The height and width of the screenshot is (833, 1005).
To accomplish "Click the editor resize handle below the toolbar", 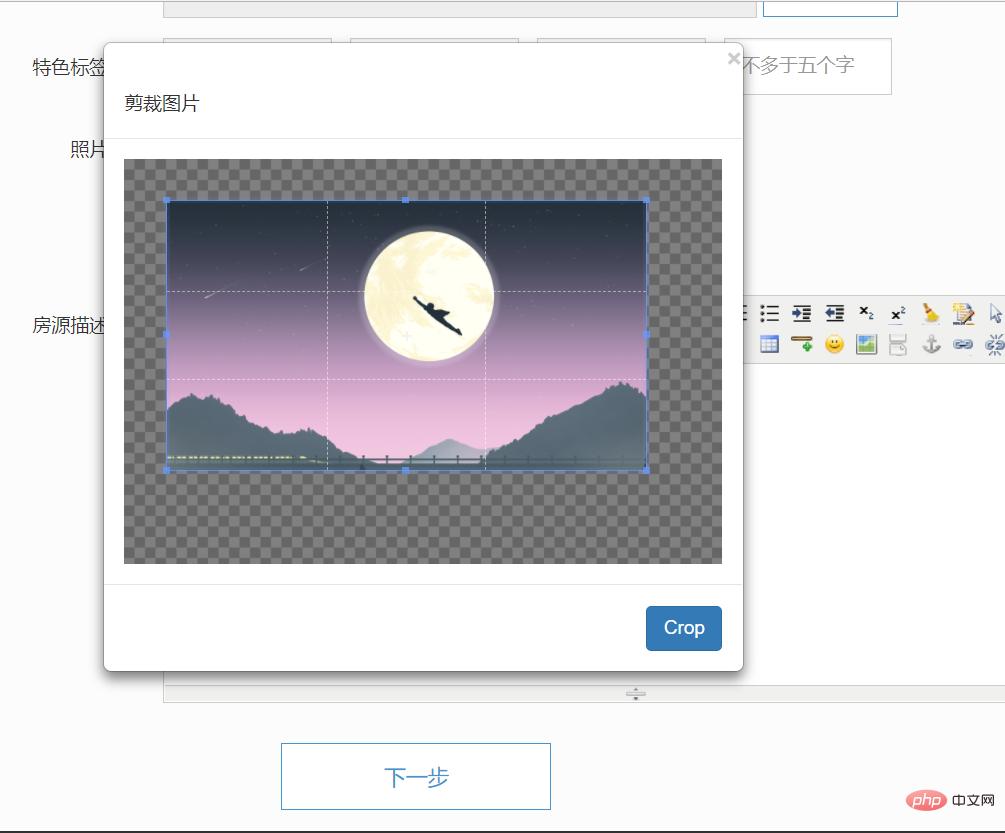I will (637, 691).
